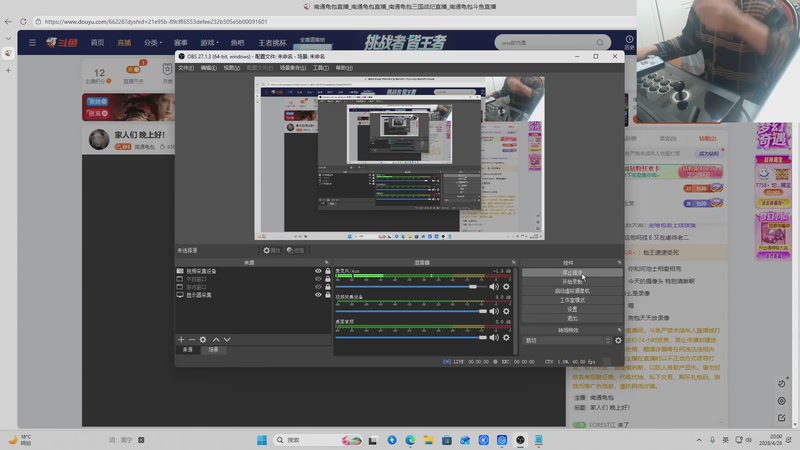Click 开始录制 start recording button
800x450 pixels.
coord(572,282)
